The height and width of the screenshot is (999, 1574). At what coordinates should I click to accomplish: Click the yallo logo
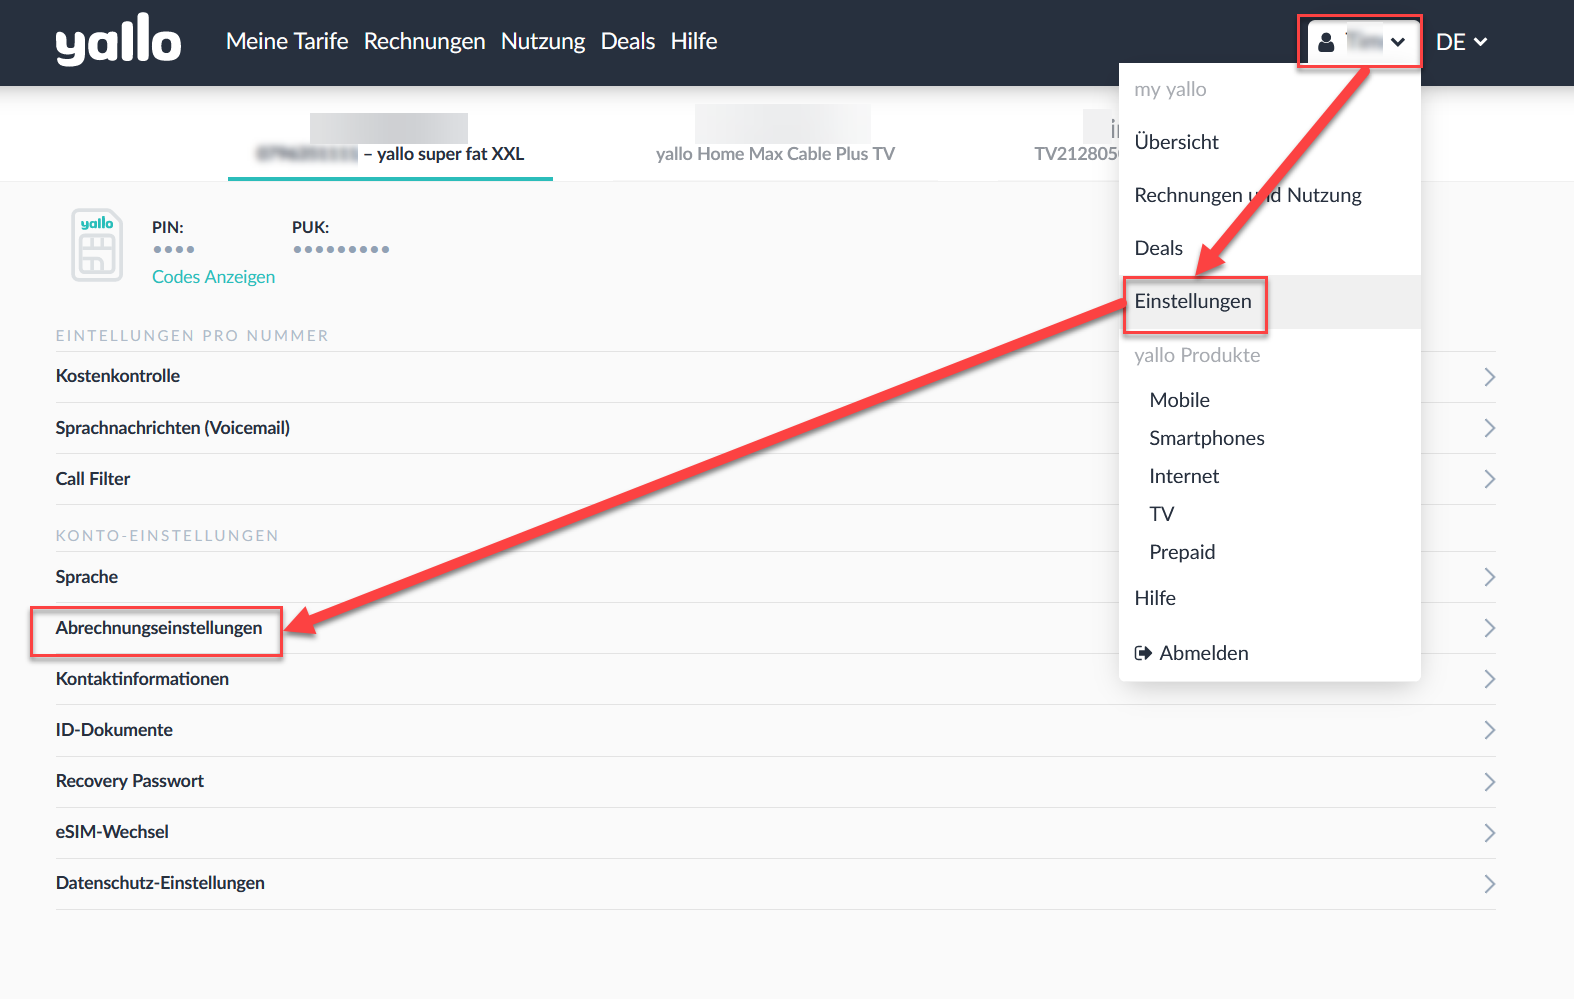click(x=118, y=40)
